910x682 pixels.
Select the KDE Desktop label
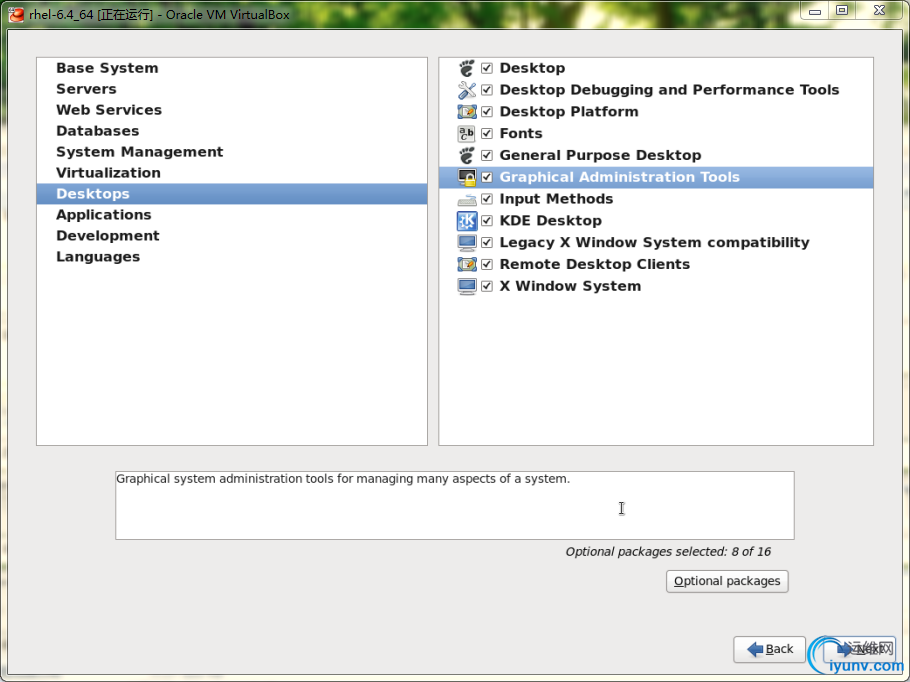pyautogui.click(x=550, y=221)
